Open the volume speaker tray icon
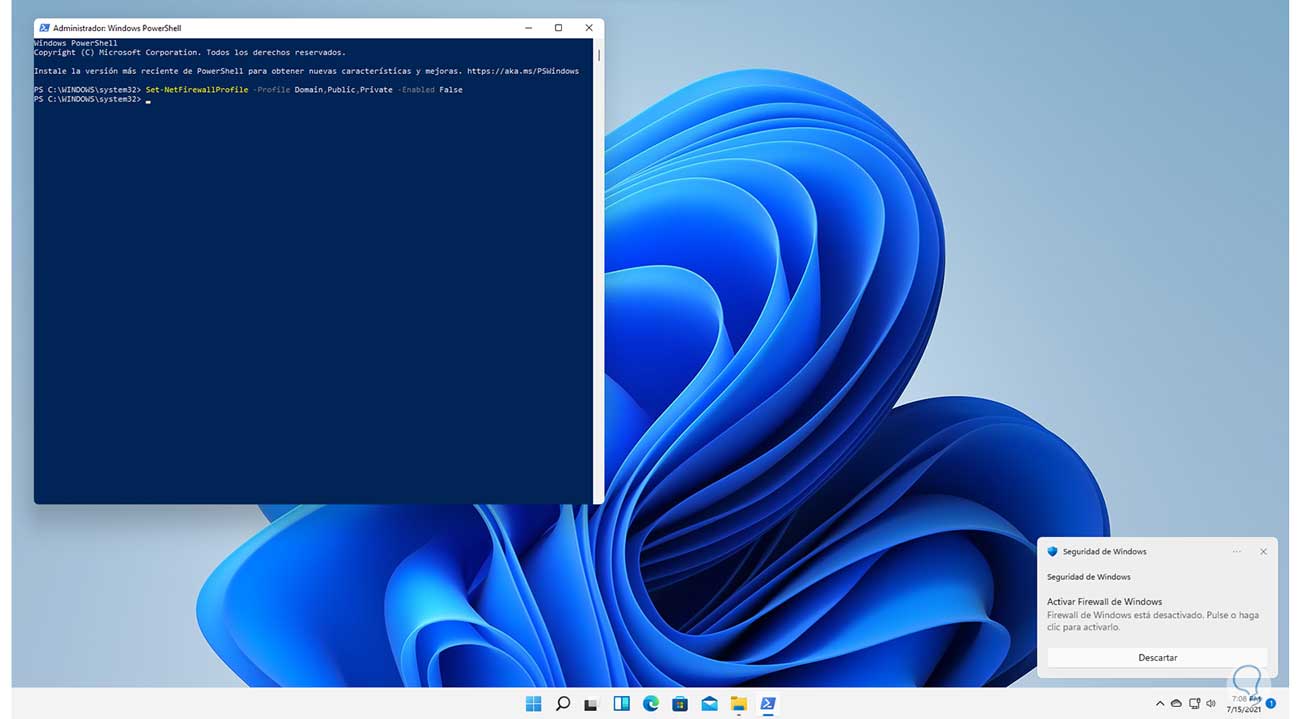The image size is (1300, 719). click(1211, 704)
